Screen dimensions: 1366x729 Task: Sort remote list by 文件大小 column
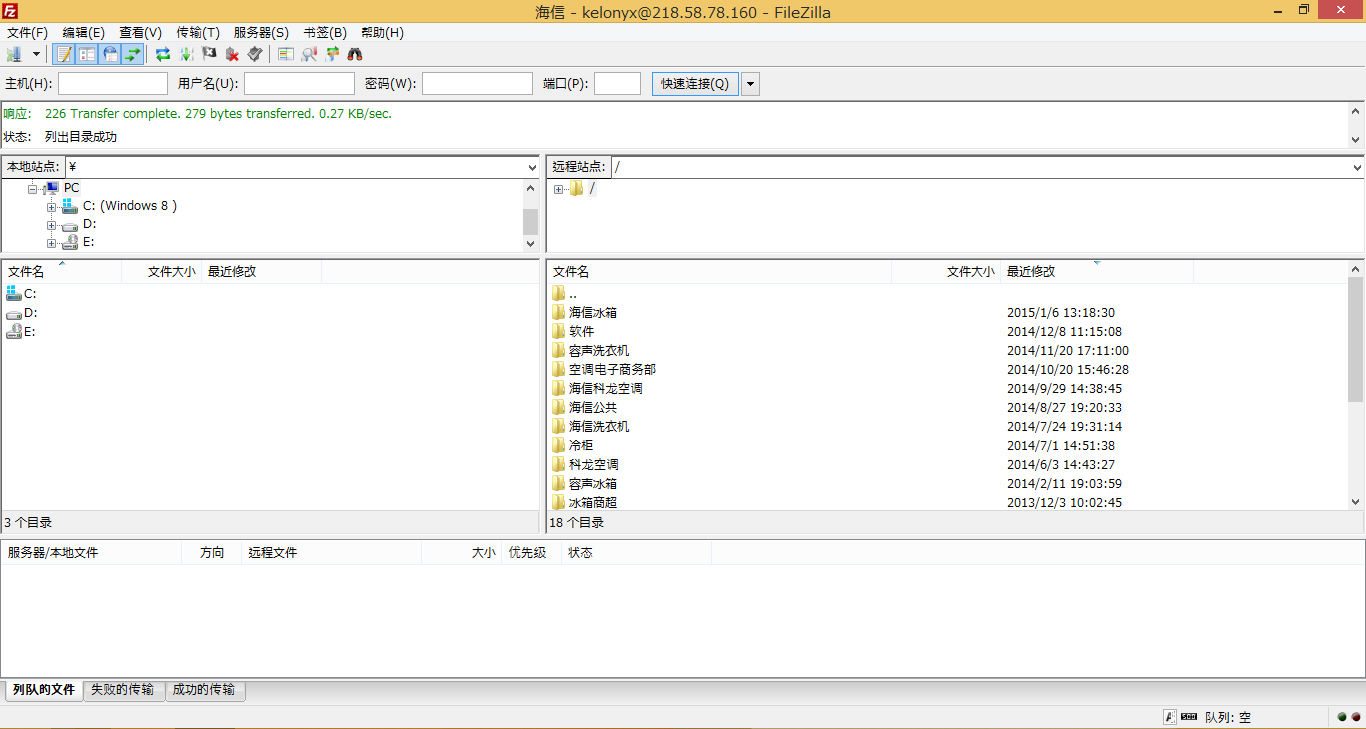946,271
